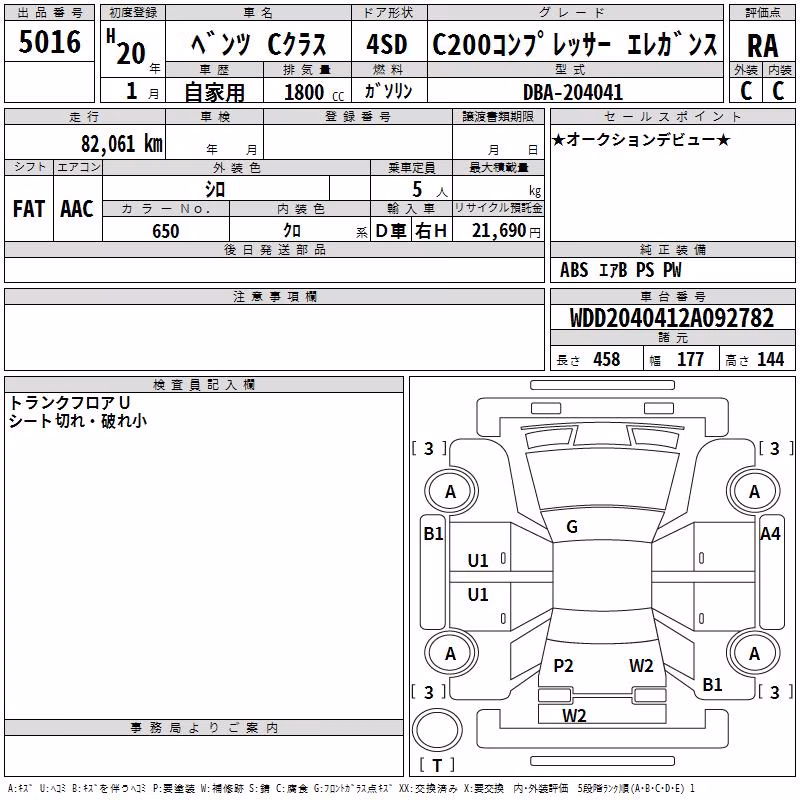Click the car name ベンツ Cクラス
This screenshot has height=800, width=800.
click(x=259, y=44)
